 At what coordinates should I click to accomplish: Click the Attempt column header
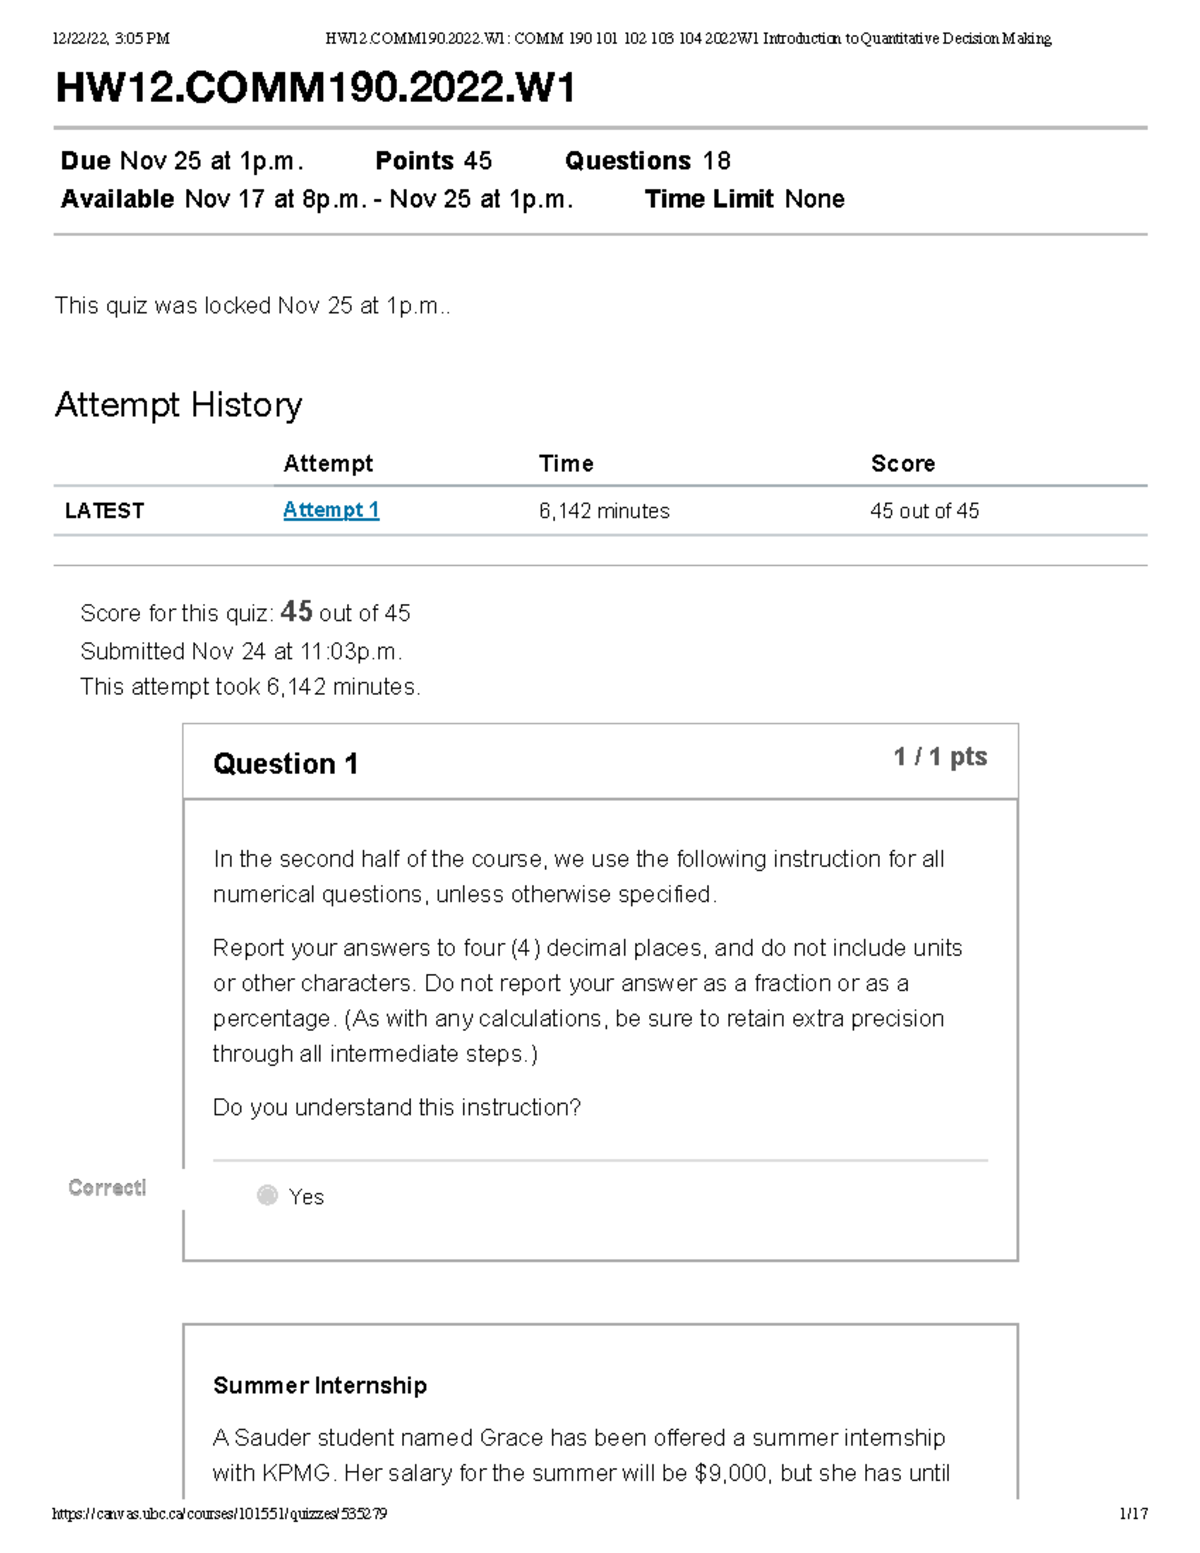click(328, 463)
